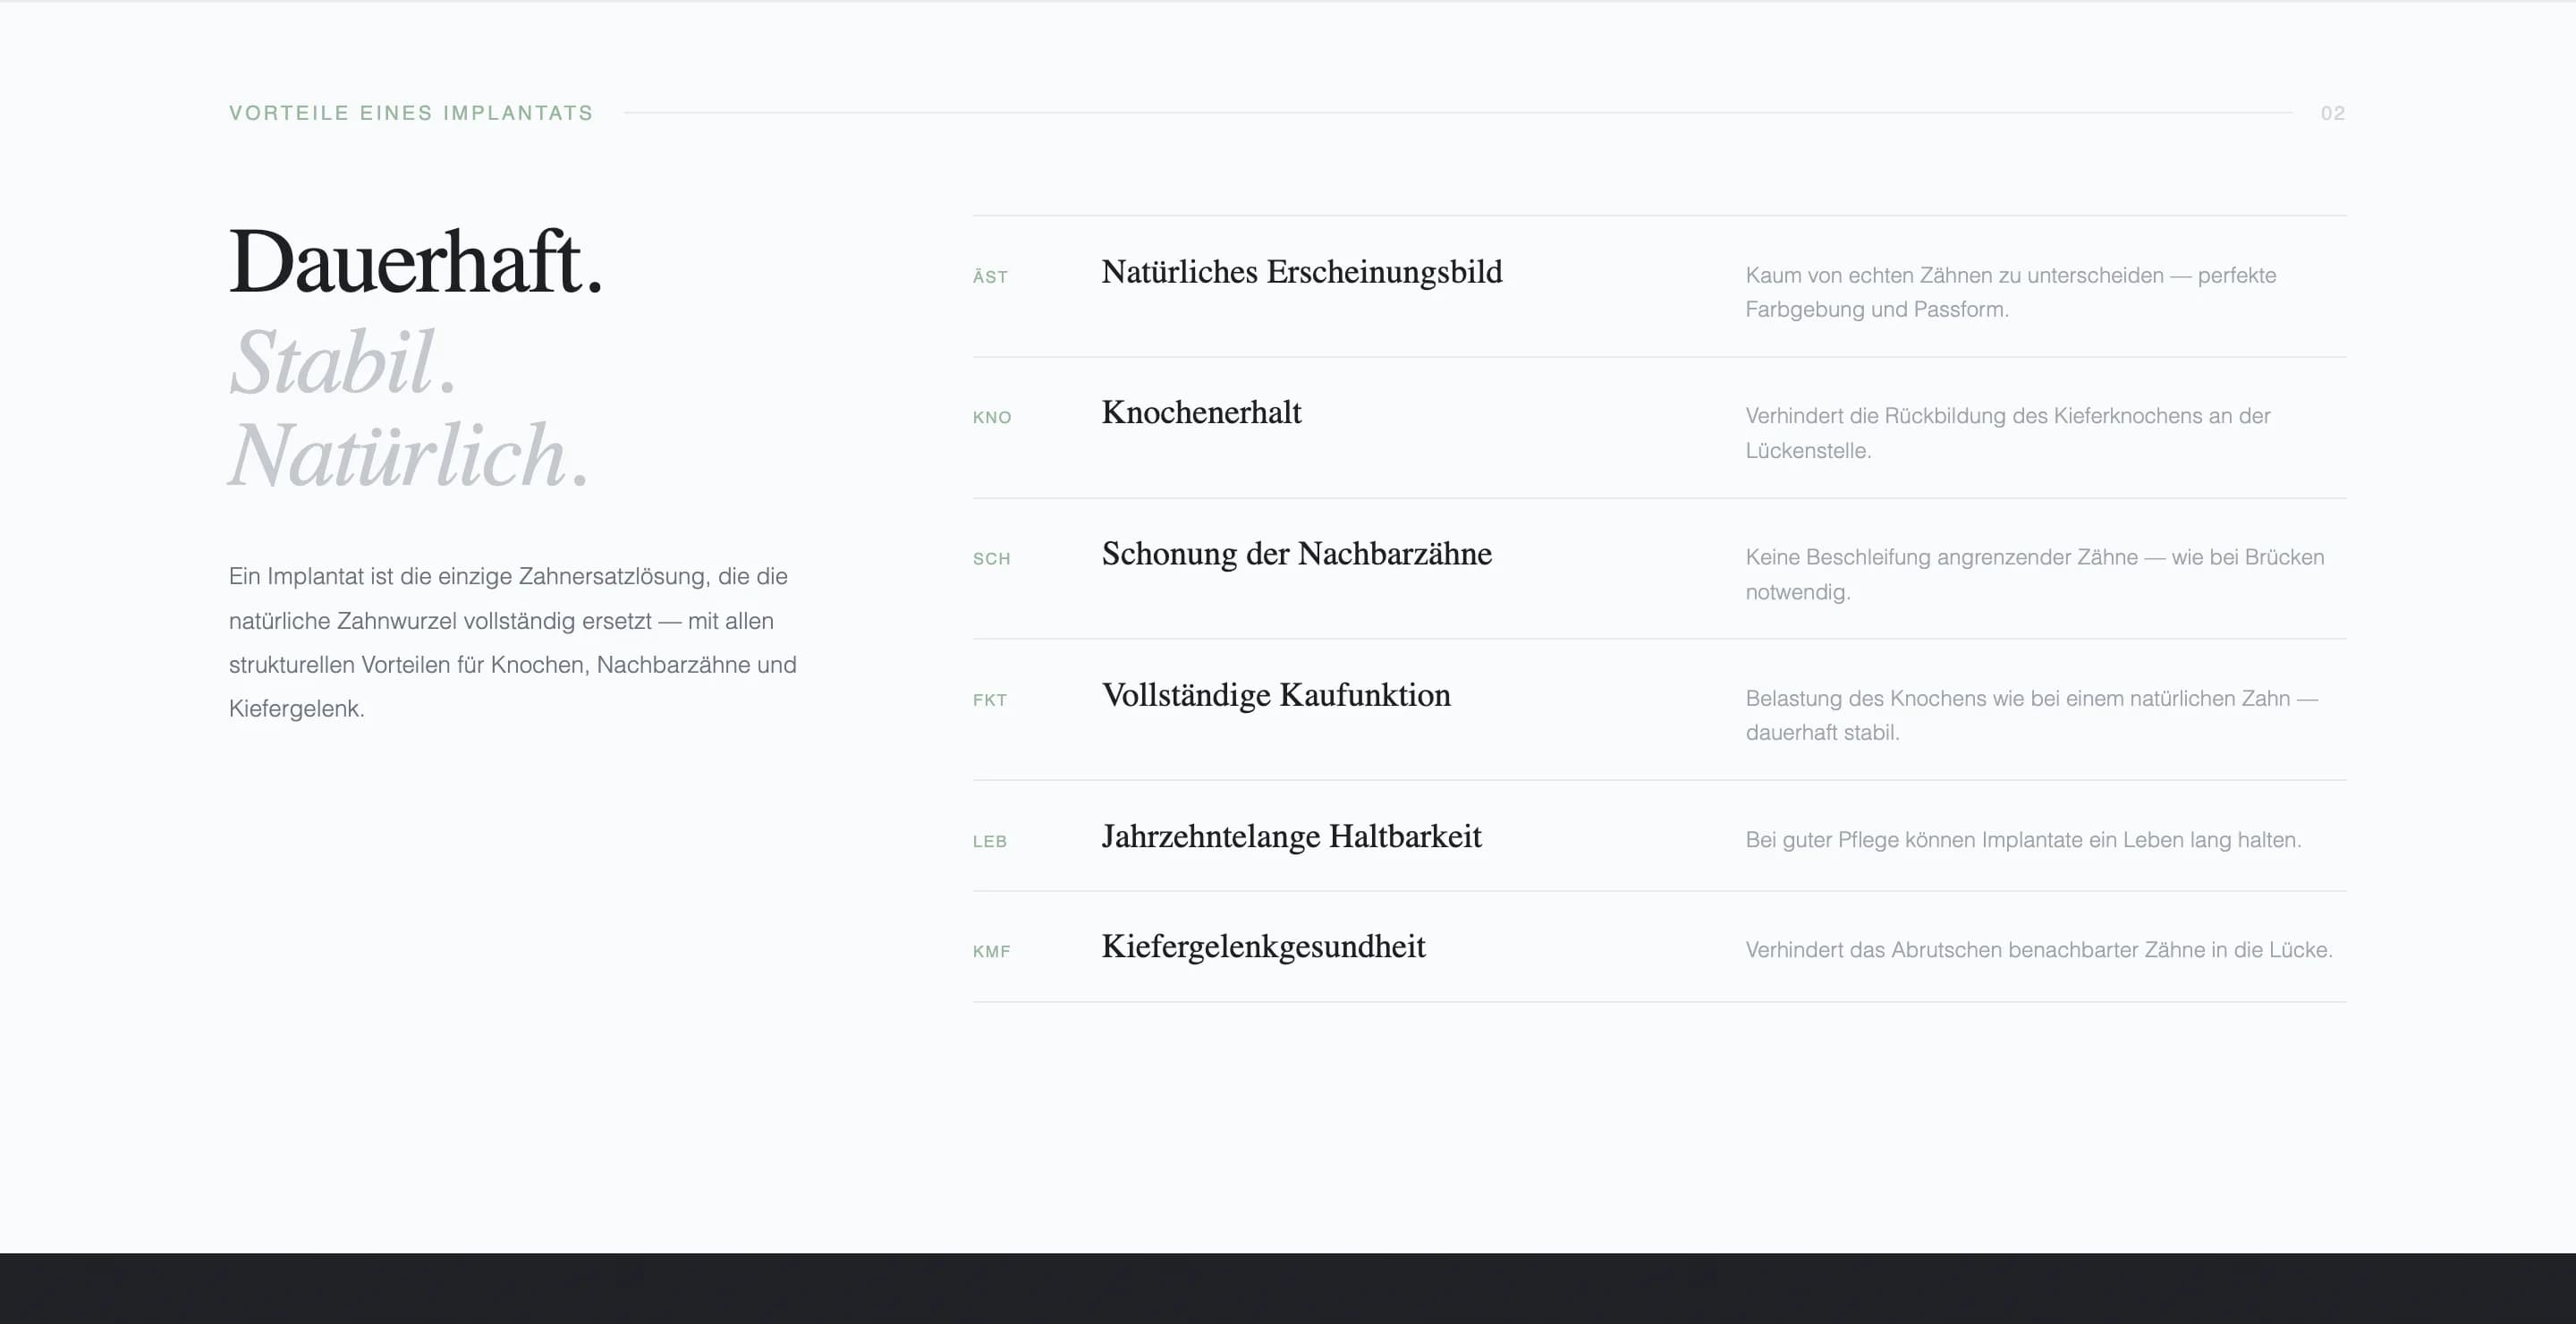2576x1324 pixels.
Task: Click the KMF tag label
Action: pos(991,952)
